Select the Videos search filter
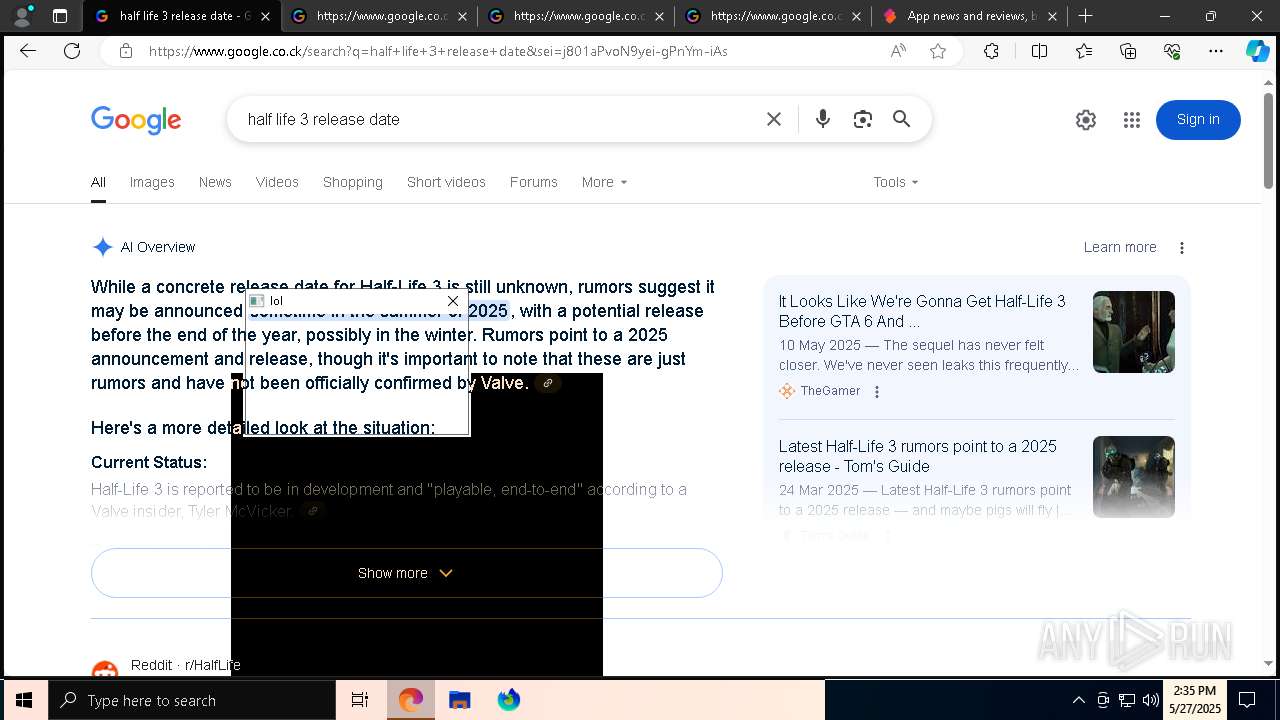Image resolution: width=1280 pixels, height=720 pixels. pos(277,182)
